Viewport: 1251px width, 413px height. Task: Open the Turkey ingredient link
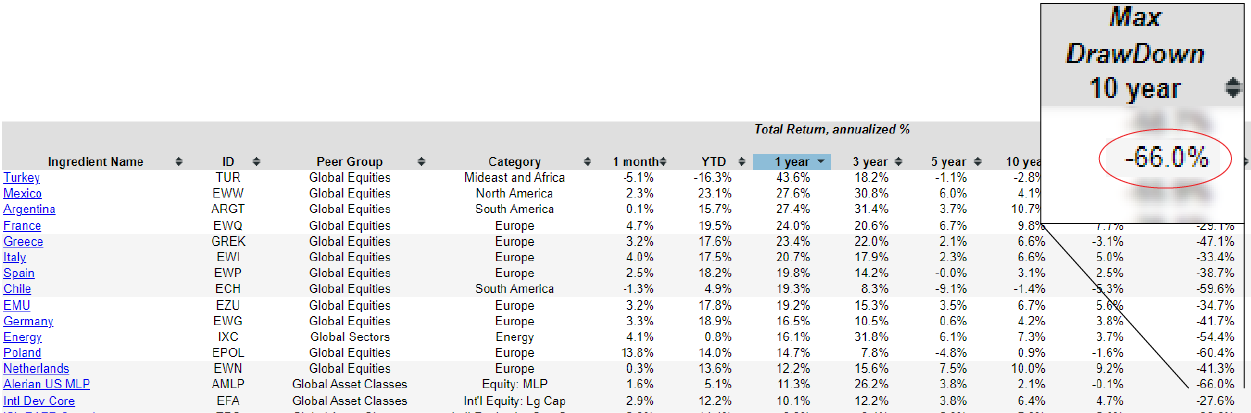point(22,177)
